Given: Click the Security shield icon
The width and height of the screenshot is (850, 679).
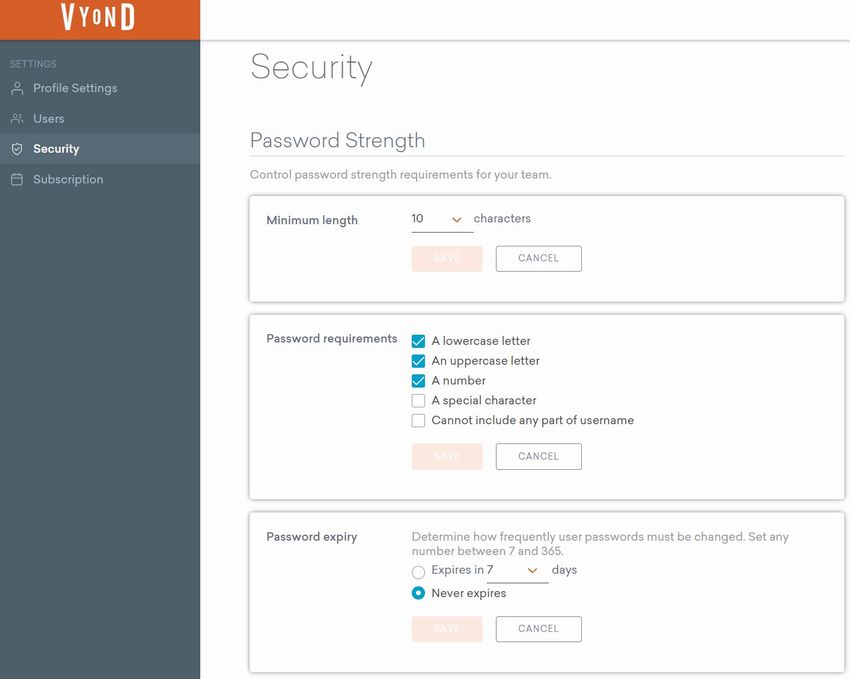Looking at the screenshot, I should [17, 149].
